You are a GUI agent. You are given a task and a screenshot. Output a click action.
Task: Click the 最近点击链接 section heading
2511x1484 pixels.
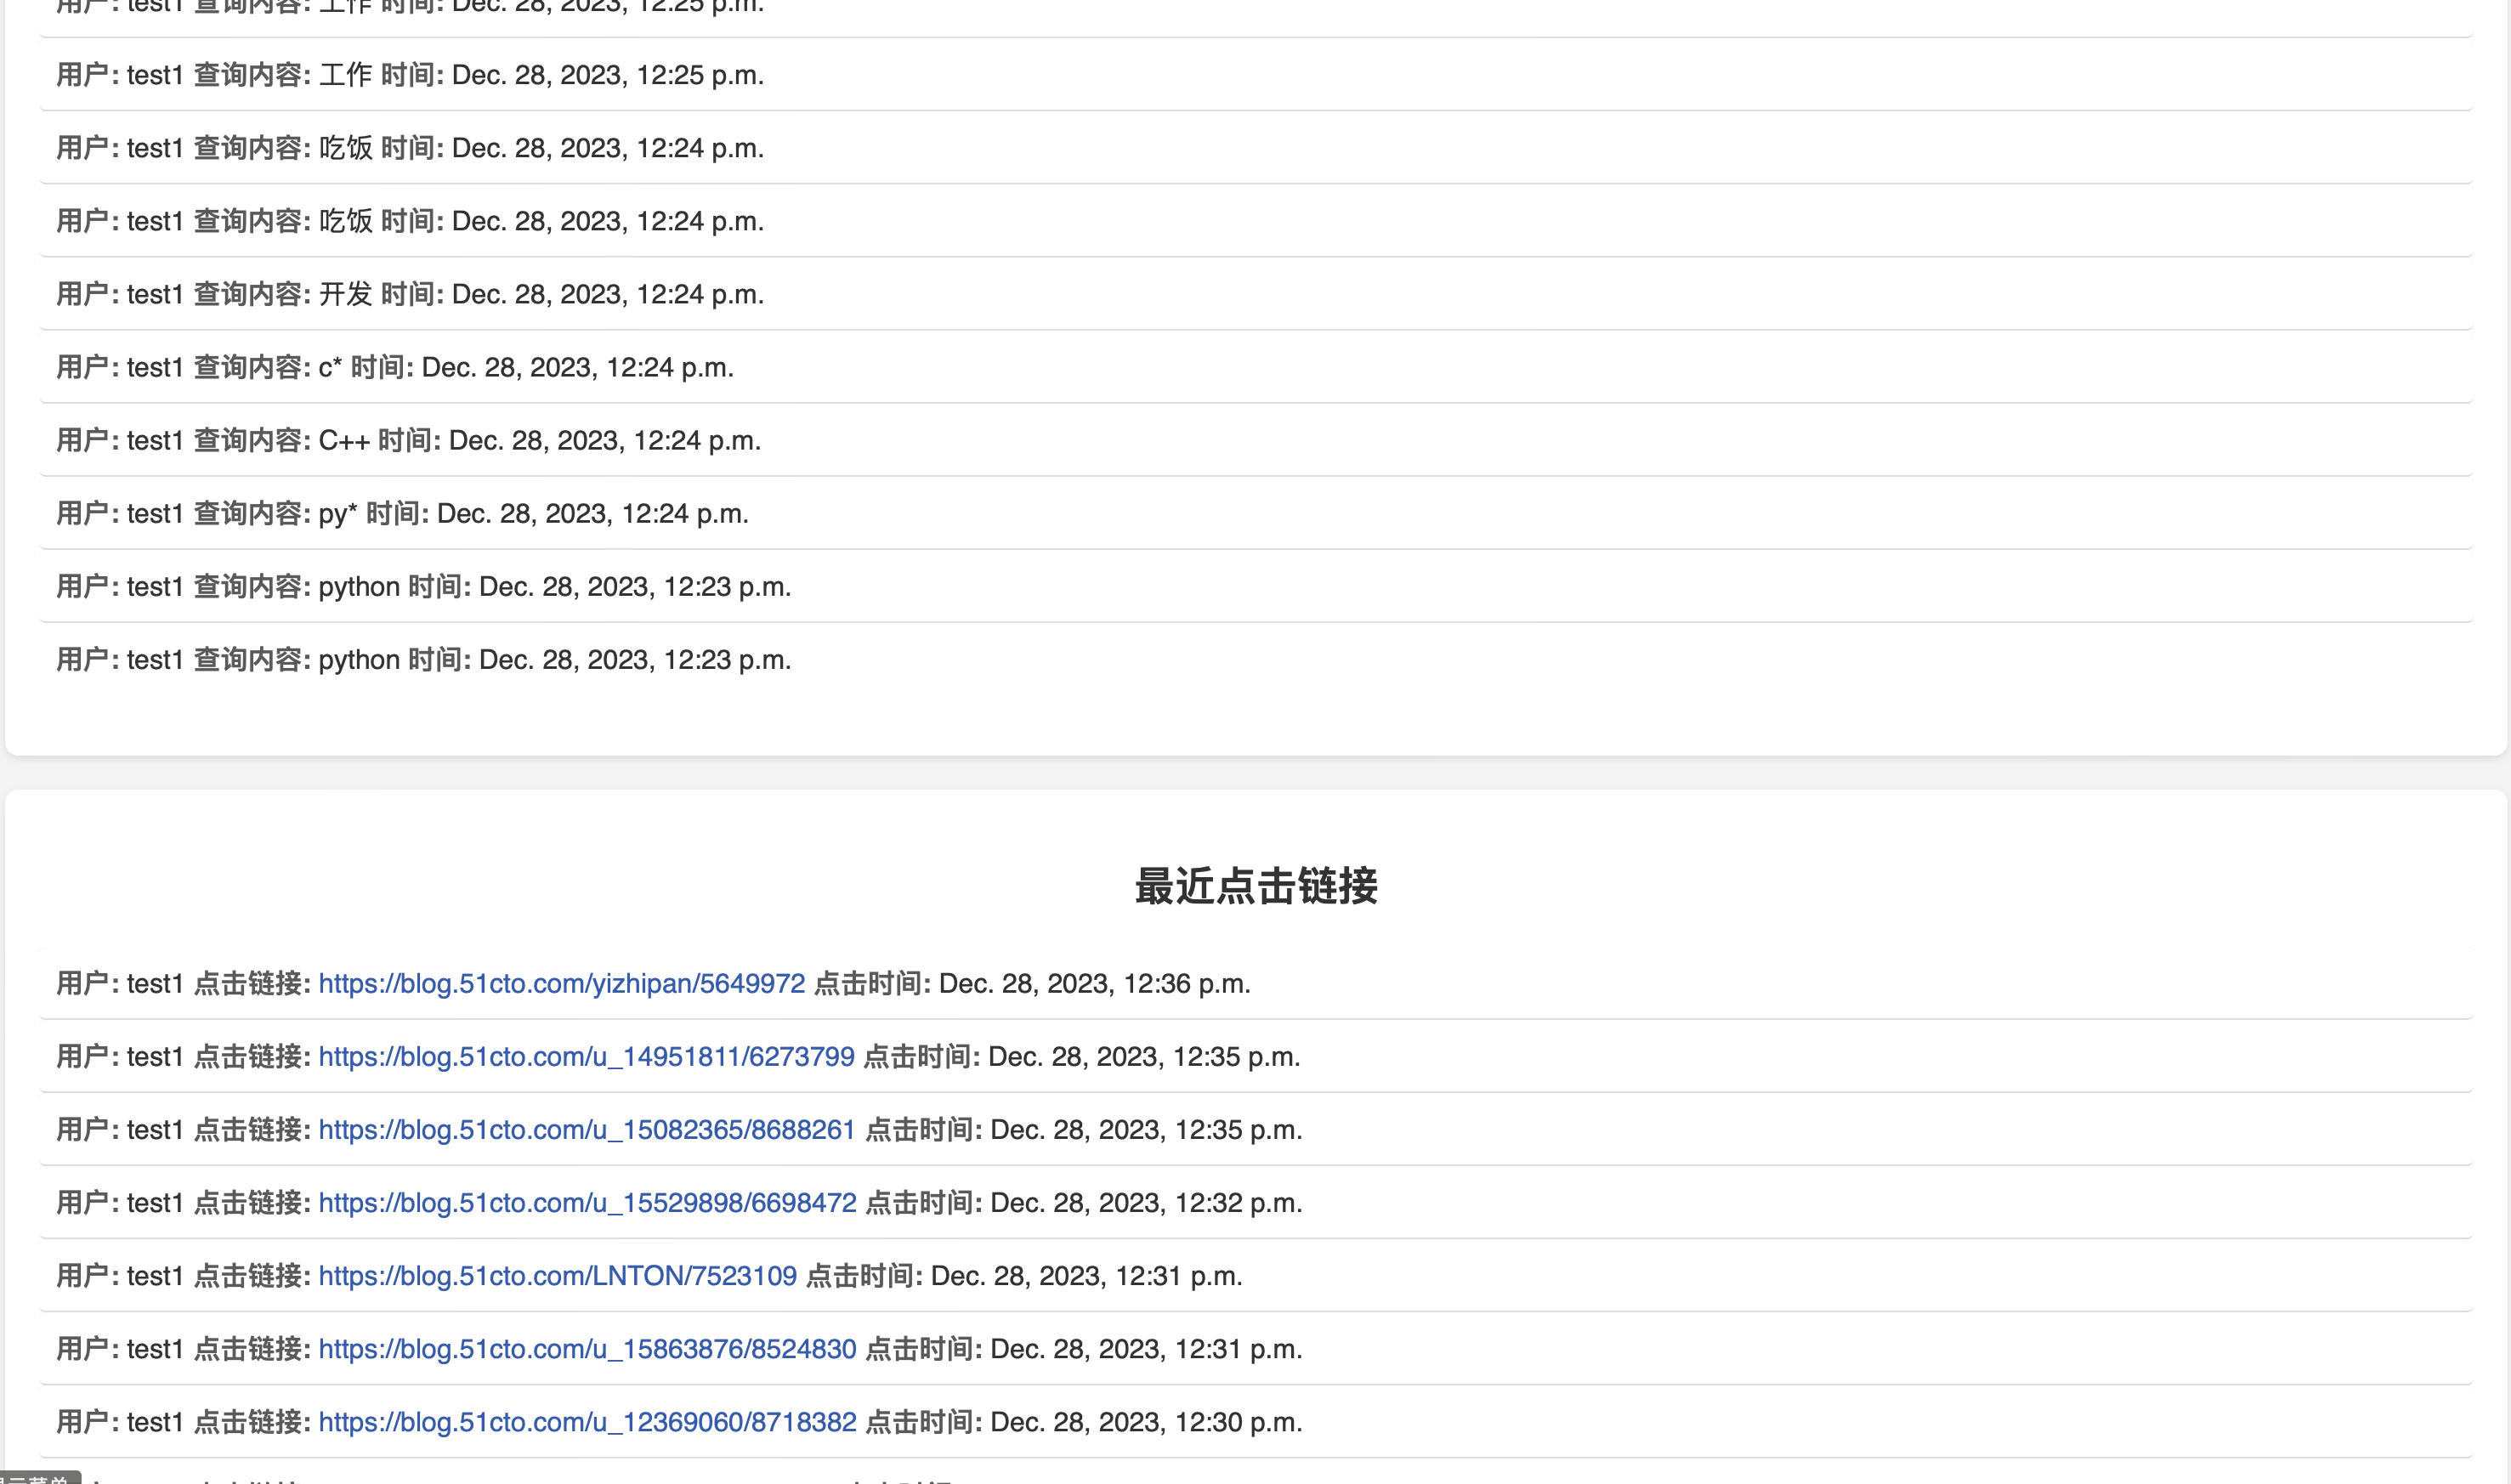point(1255,886)
